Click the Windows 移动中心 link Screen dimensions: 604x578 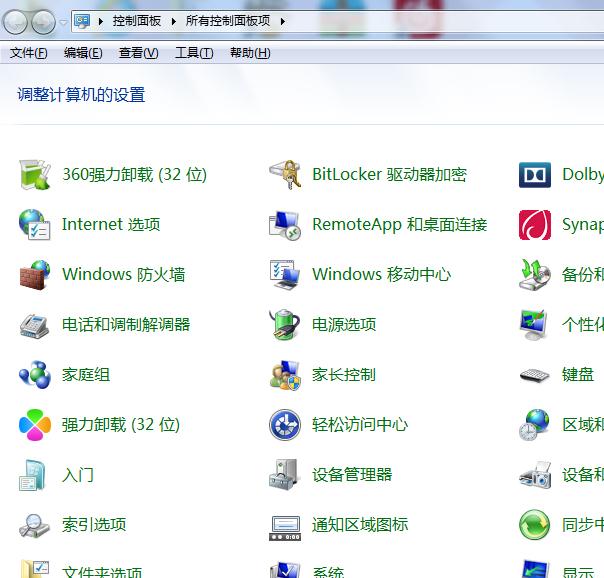pyautogui.click(x=381, y=275)
